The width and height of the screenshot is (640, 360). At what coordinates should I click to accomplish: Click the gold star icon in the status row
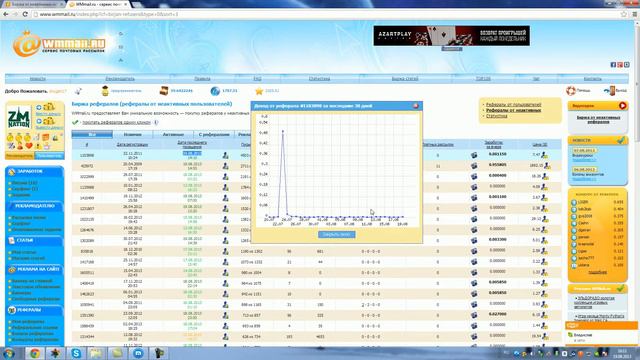point(259,91)
